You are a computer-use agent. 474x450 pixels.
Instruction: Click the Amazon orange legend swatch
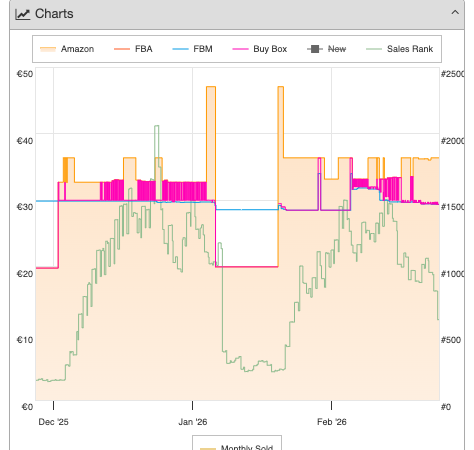tap(48, 49)
